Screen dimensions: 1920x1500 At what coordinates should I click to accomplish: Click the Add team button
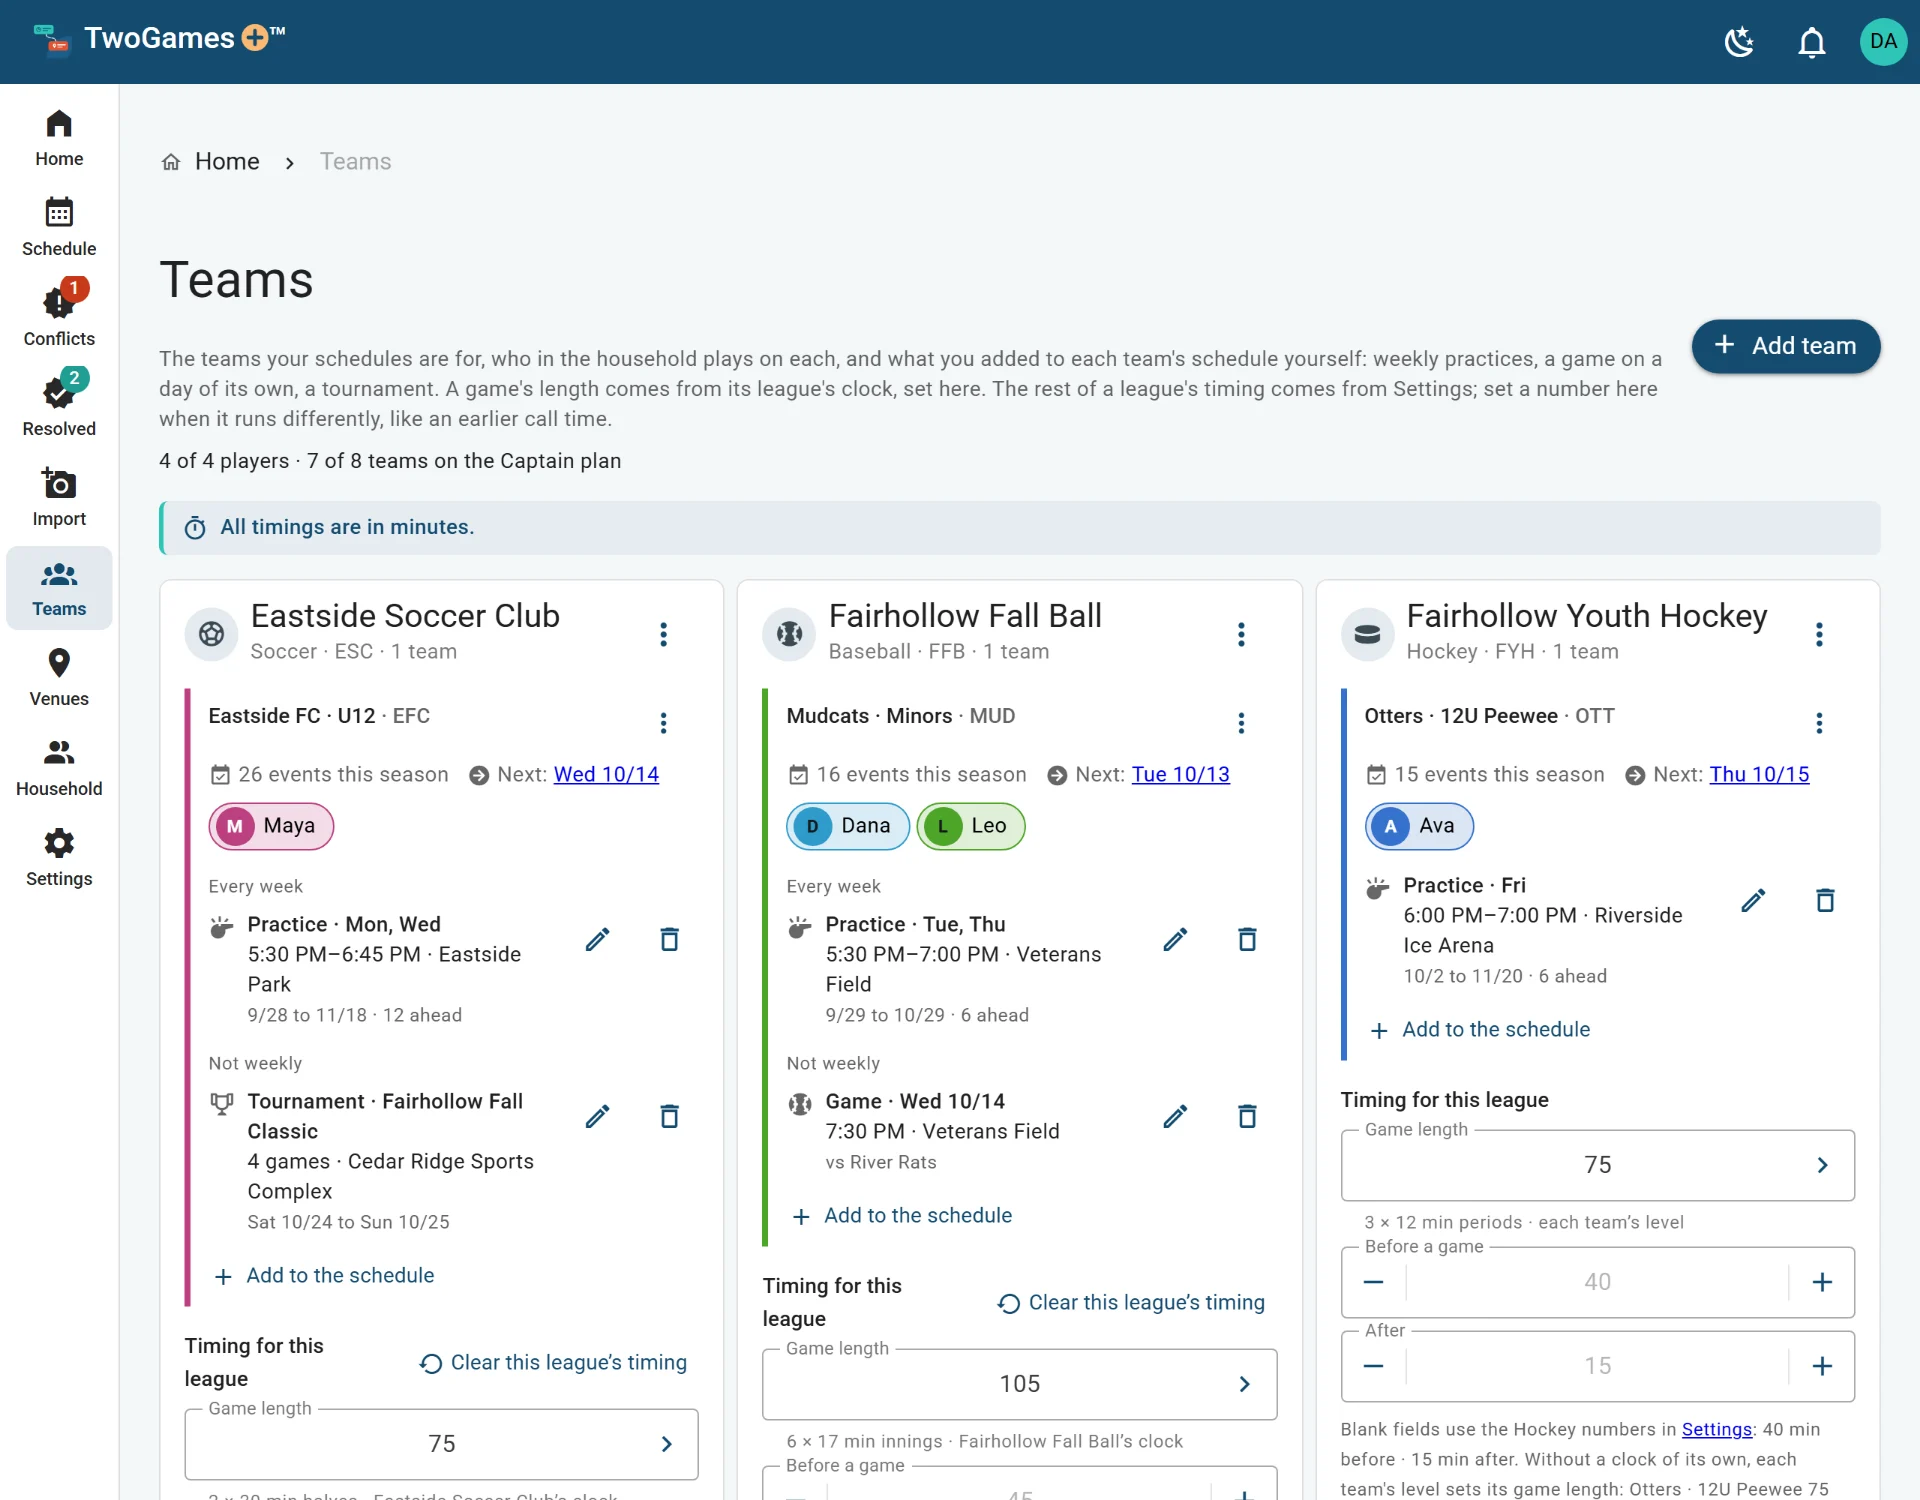(x=1785, y=346)
